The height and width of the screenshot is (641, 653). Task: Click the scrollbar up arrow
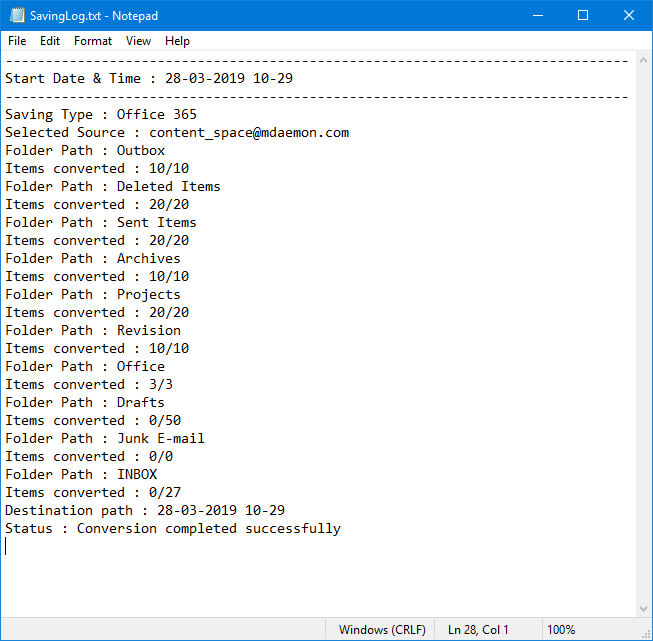643,60
